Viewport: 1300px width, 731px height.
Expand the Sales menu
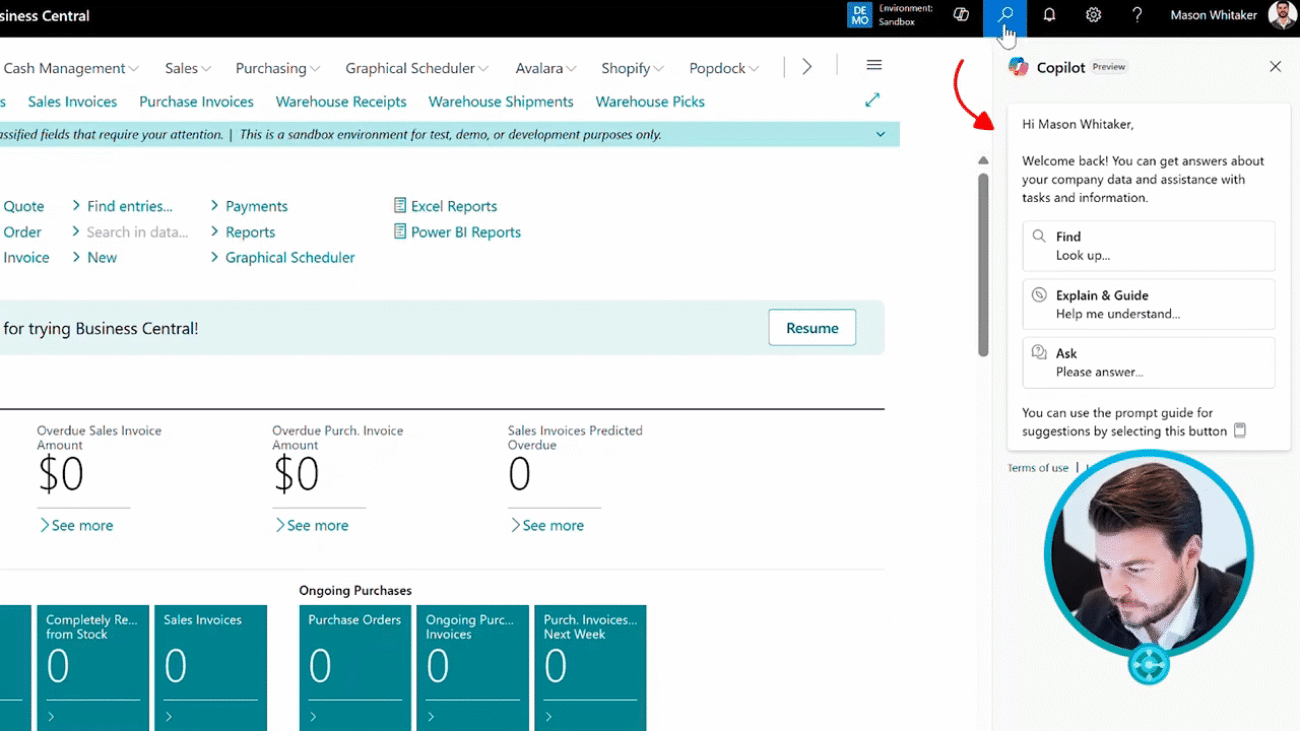tap(188, 68)
